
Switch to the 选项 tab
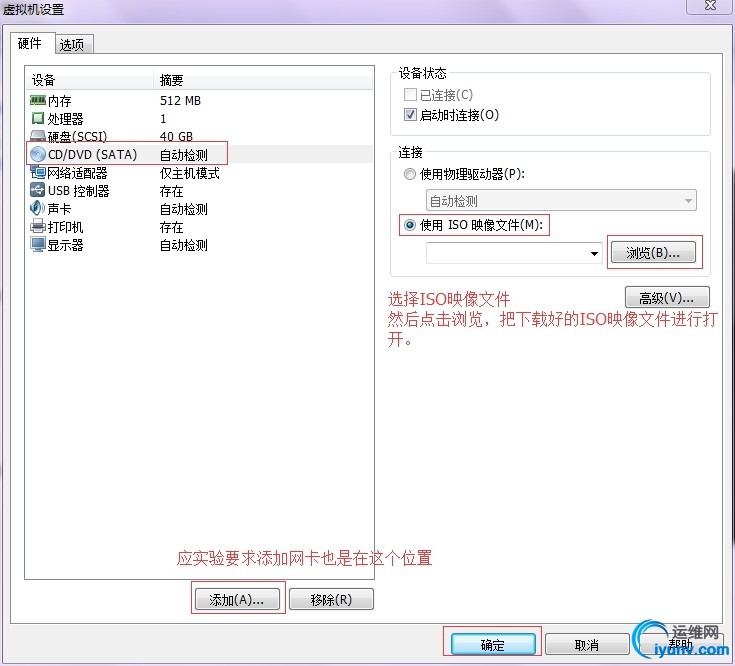[72, 45]
